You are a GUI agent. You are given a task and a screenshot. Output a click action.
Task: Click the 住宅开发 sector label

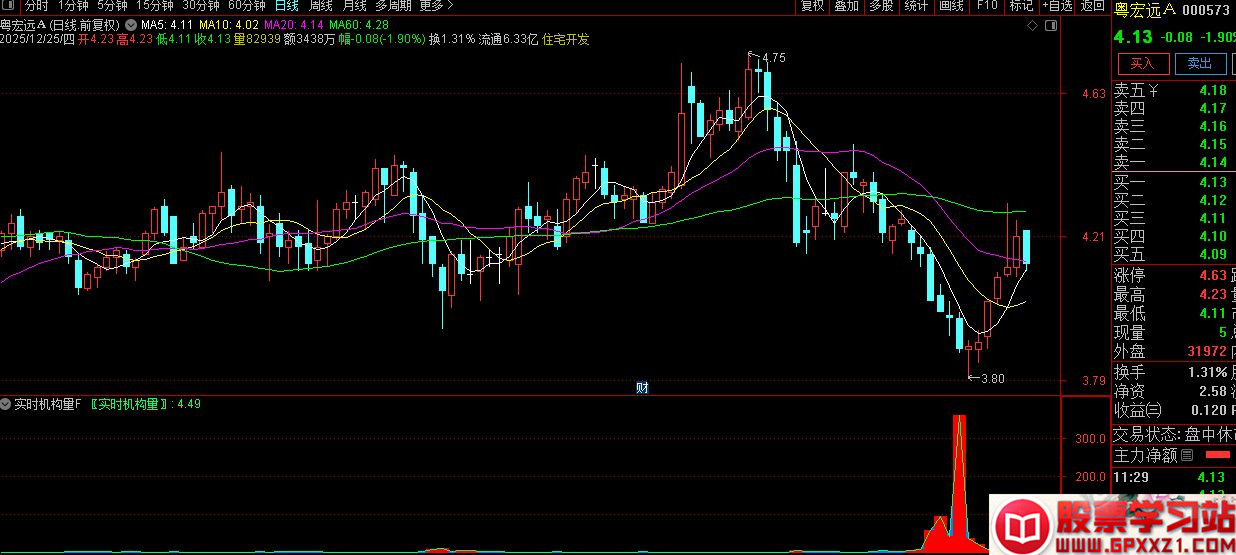(566, 40)
